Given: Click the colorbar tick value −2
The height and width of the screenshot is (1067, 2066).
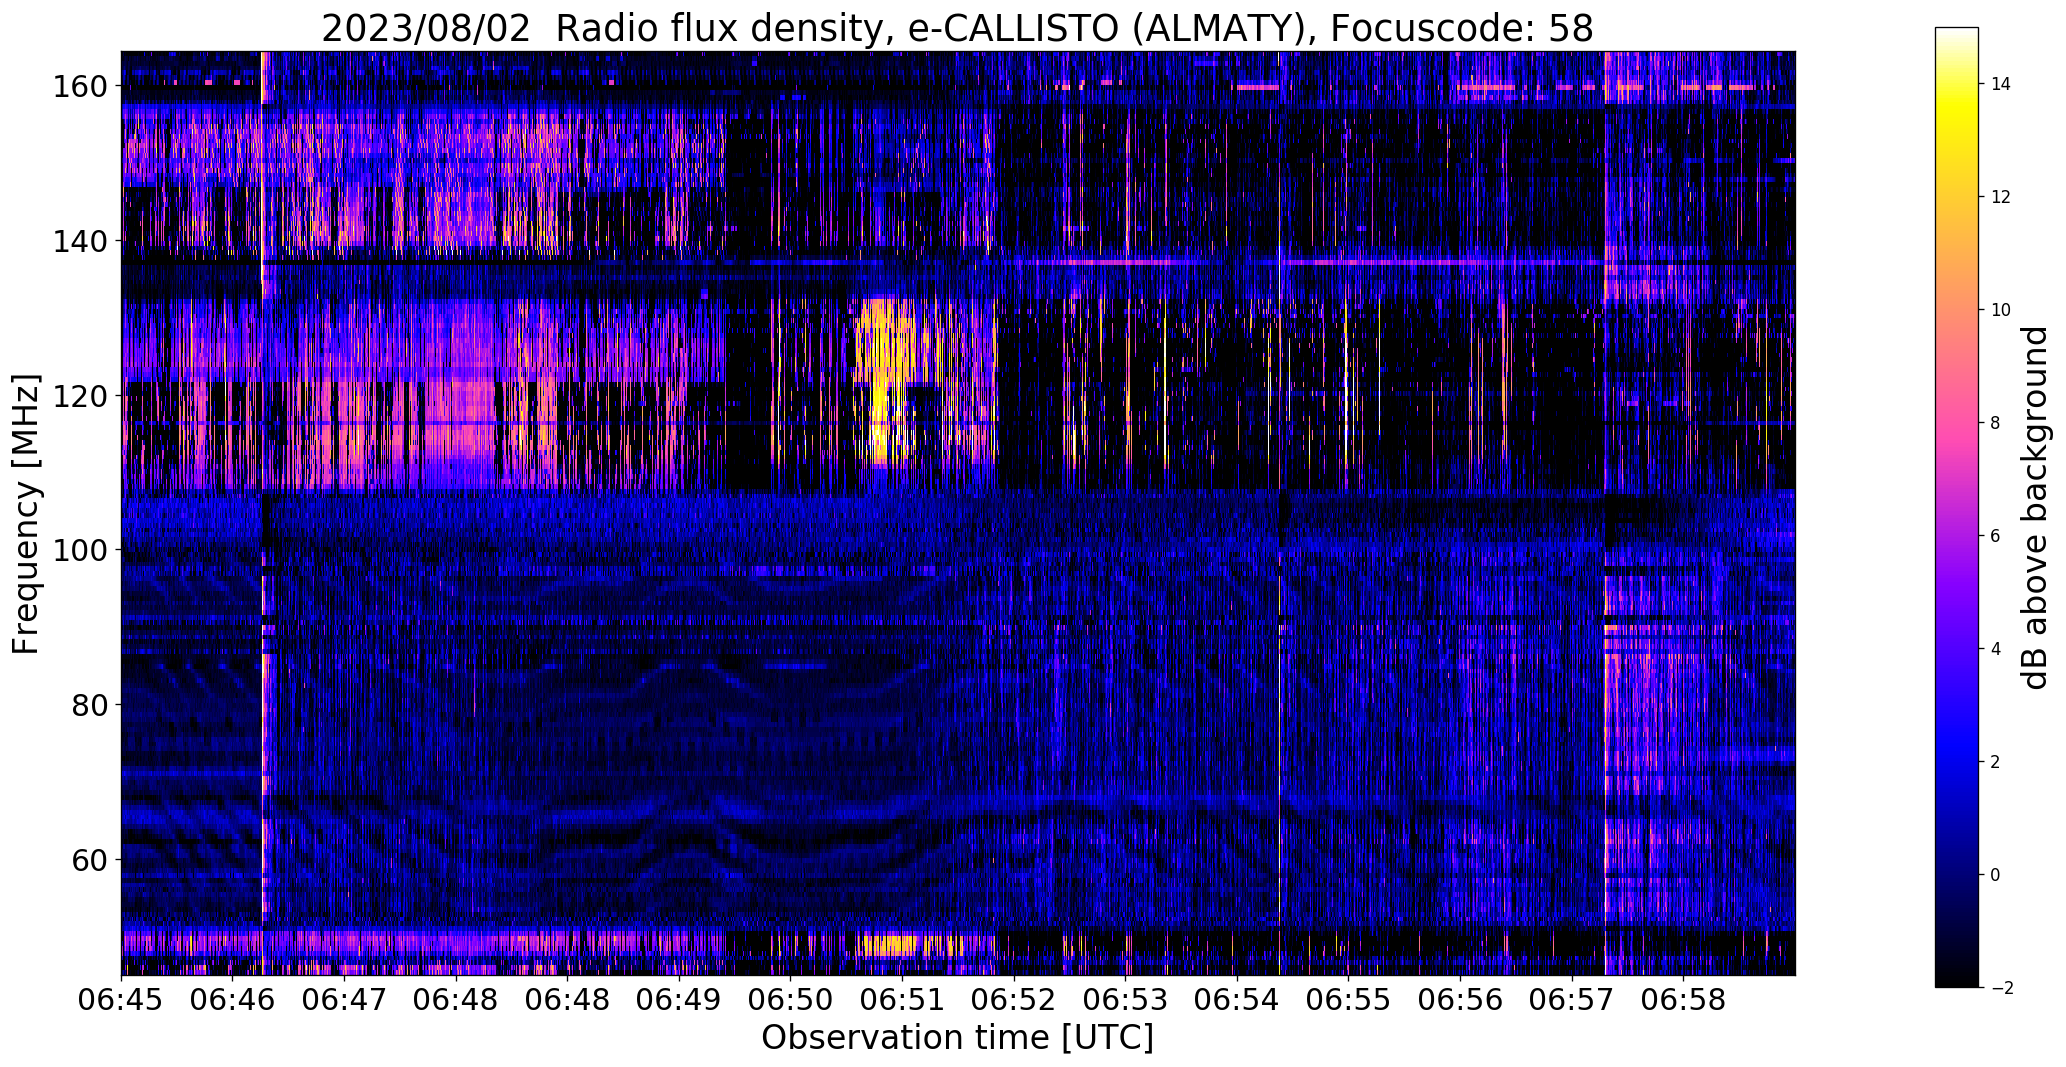Looking at the screenshot, I should pyautogui.click(x=2000, y=988).
